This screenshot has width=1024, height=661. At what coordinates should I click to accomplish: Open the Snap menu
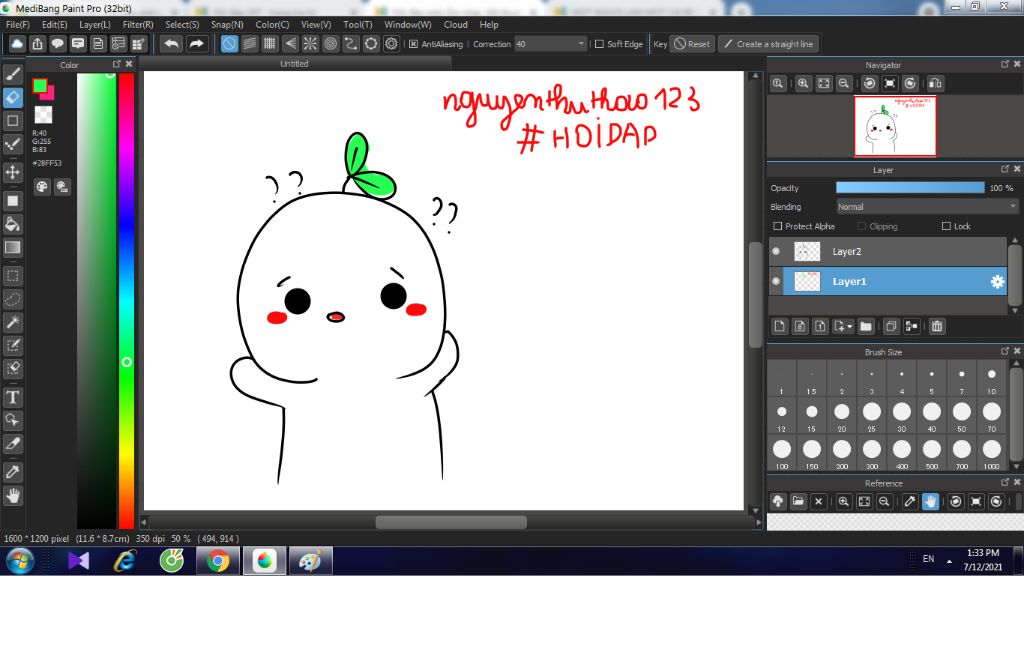(x=227, y=24)
